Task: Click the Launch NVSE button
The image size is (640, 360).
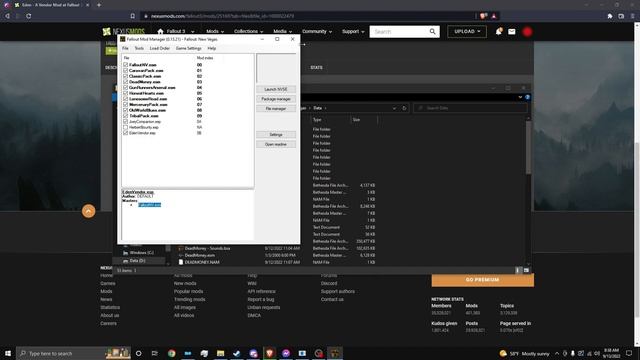Action: click(x=276, y=89)
